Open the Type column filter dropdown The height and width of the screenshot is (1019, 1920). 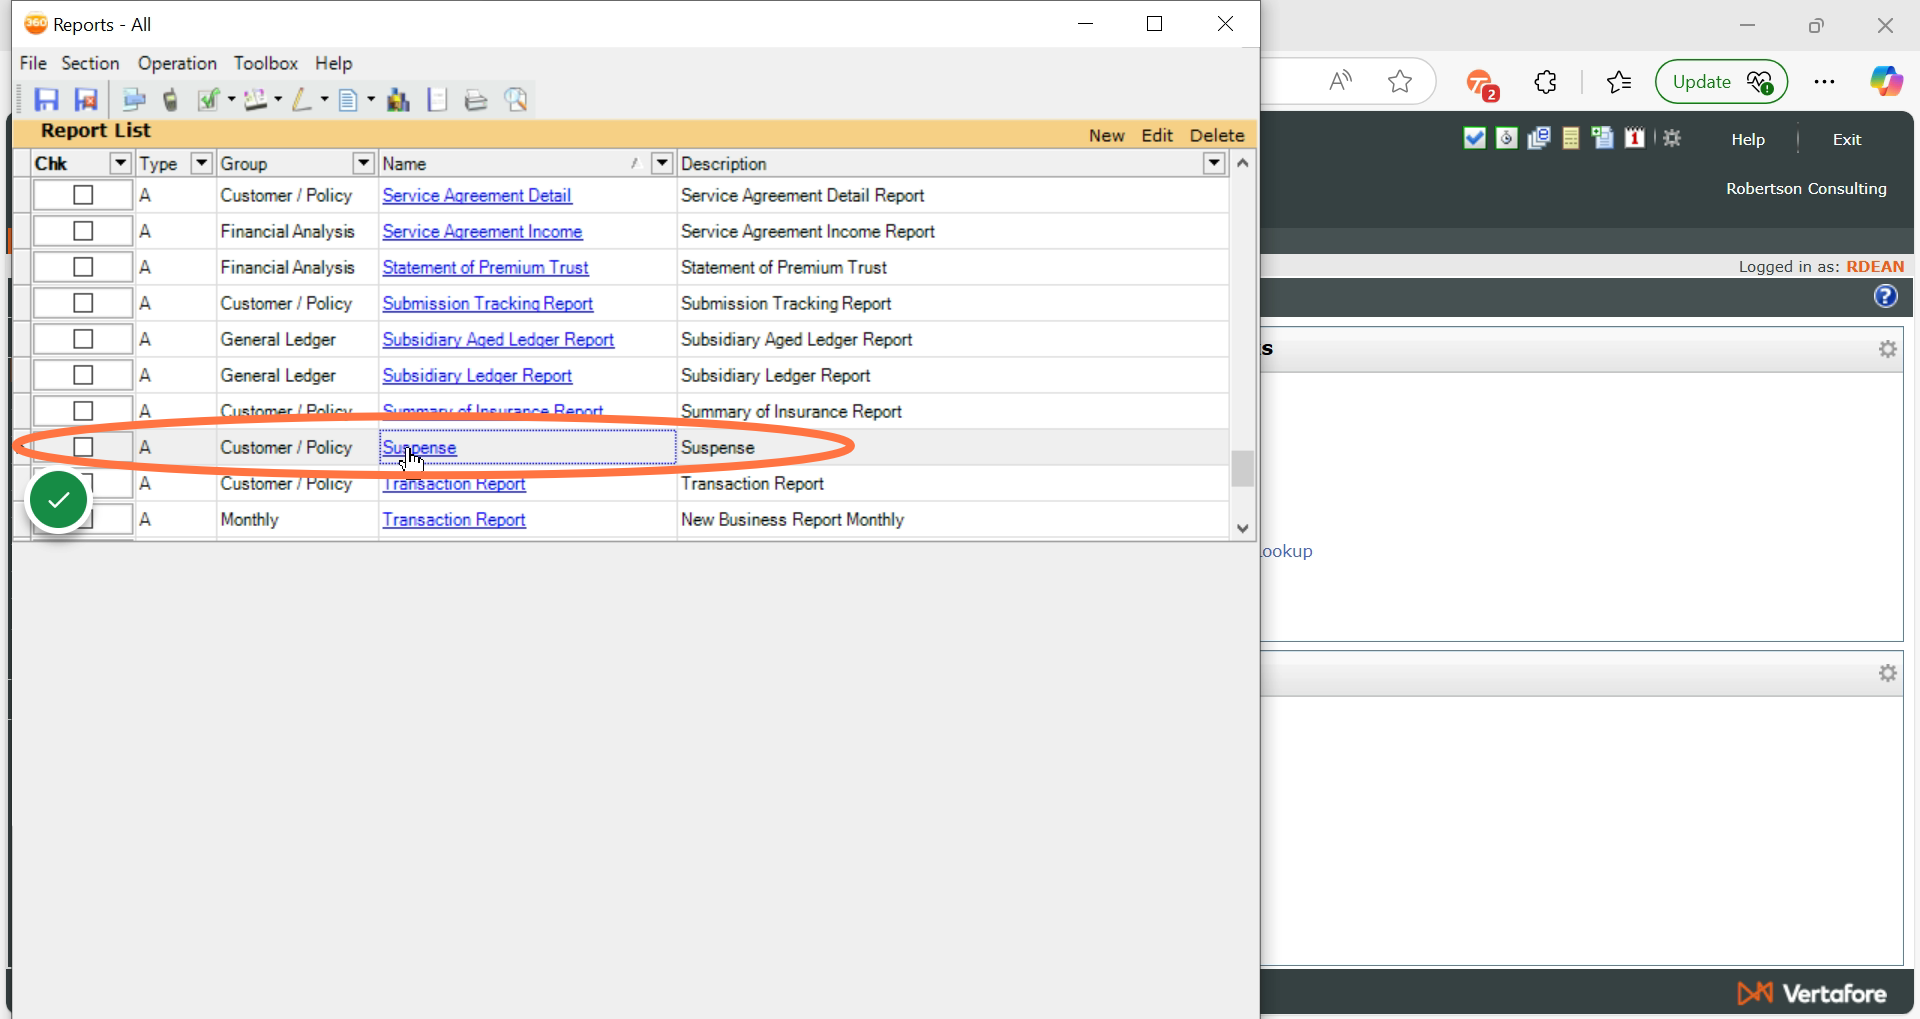(x=201, y=163)
